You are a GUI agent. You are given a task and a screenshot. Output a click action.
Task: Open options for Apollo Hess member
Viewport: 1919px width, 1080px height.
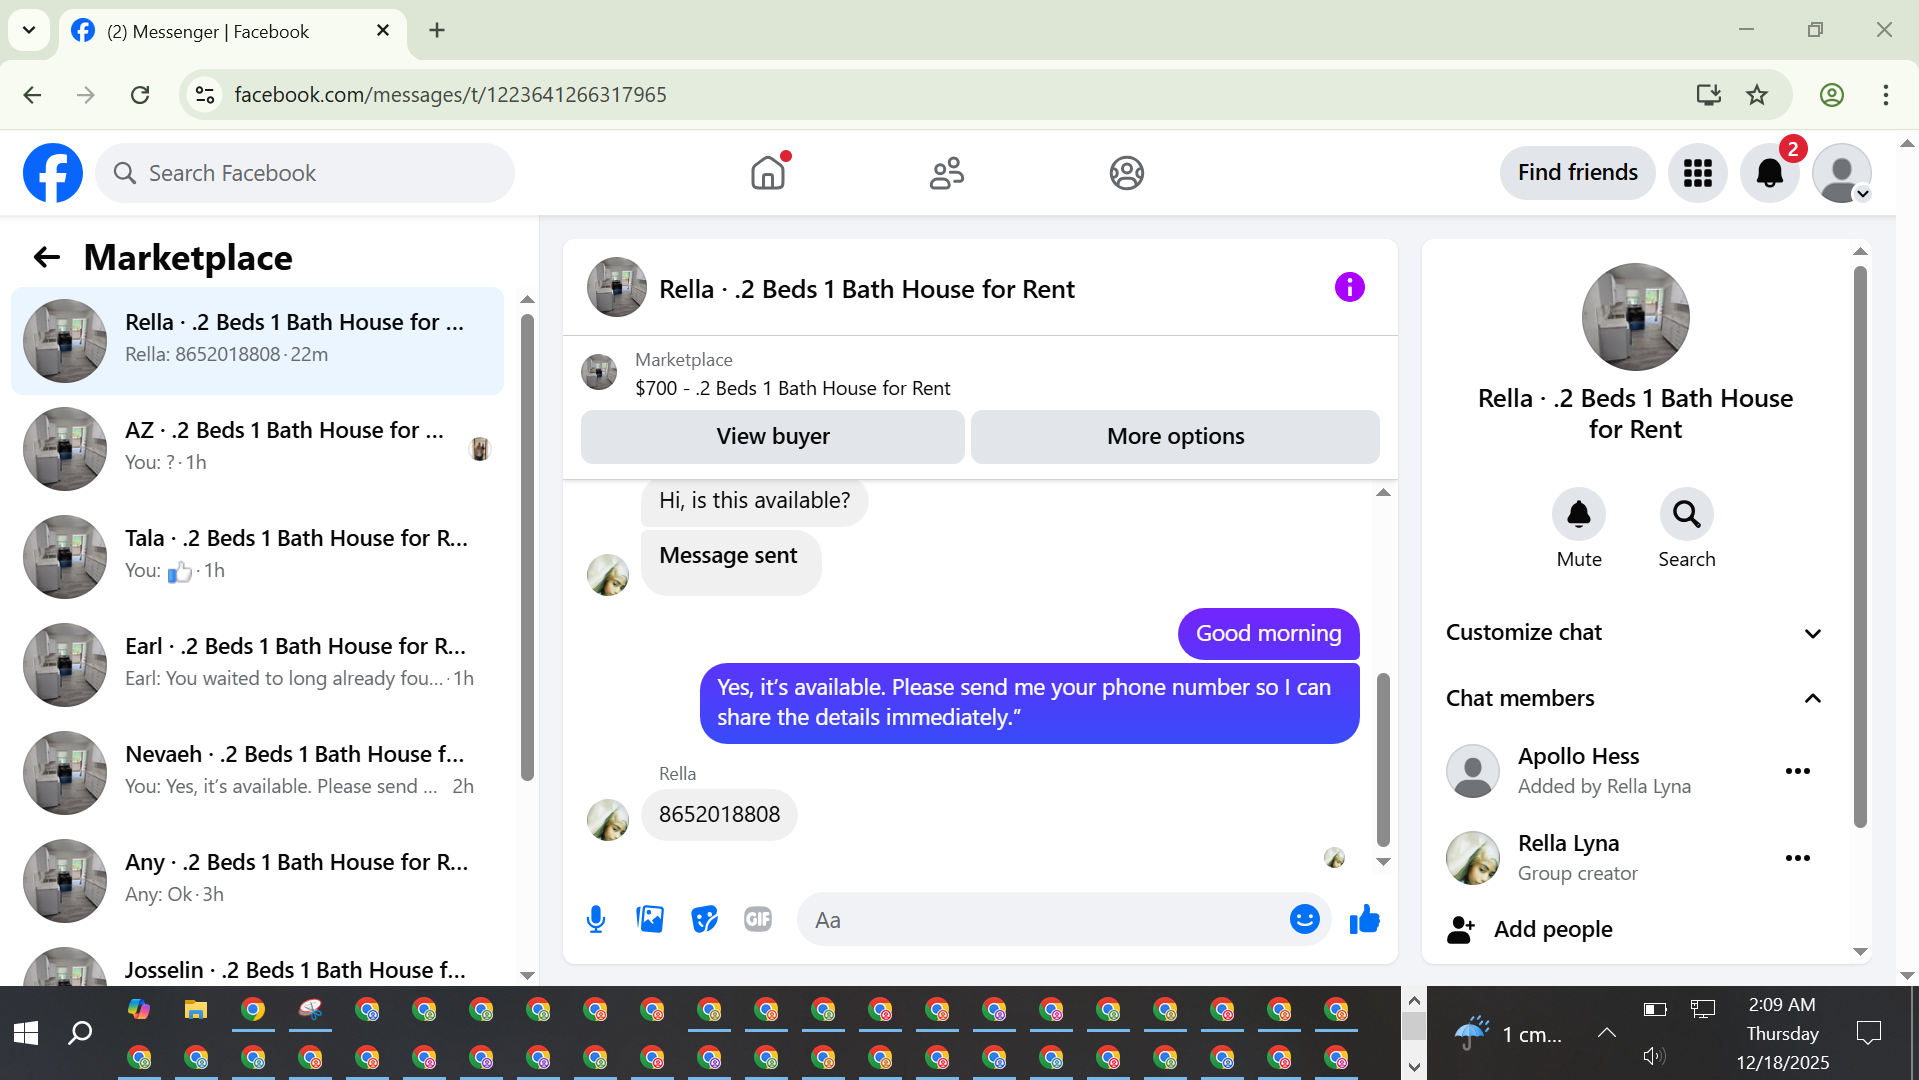click(1798, 771)
